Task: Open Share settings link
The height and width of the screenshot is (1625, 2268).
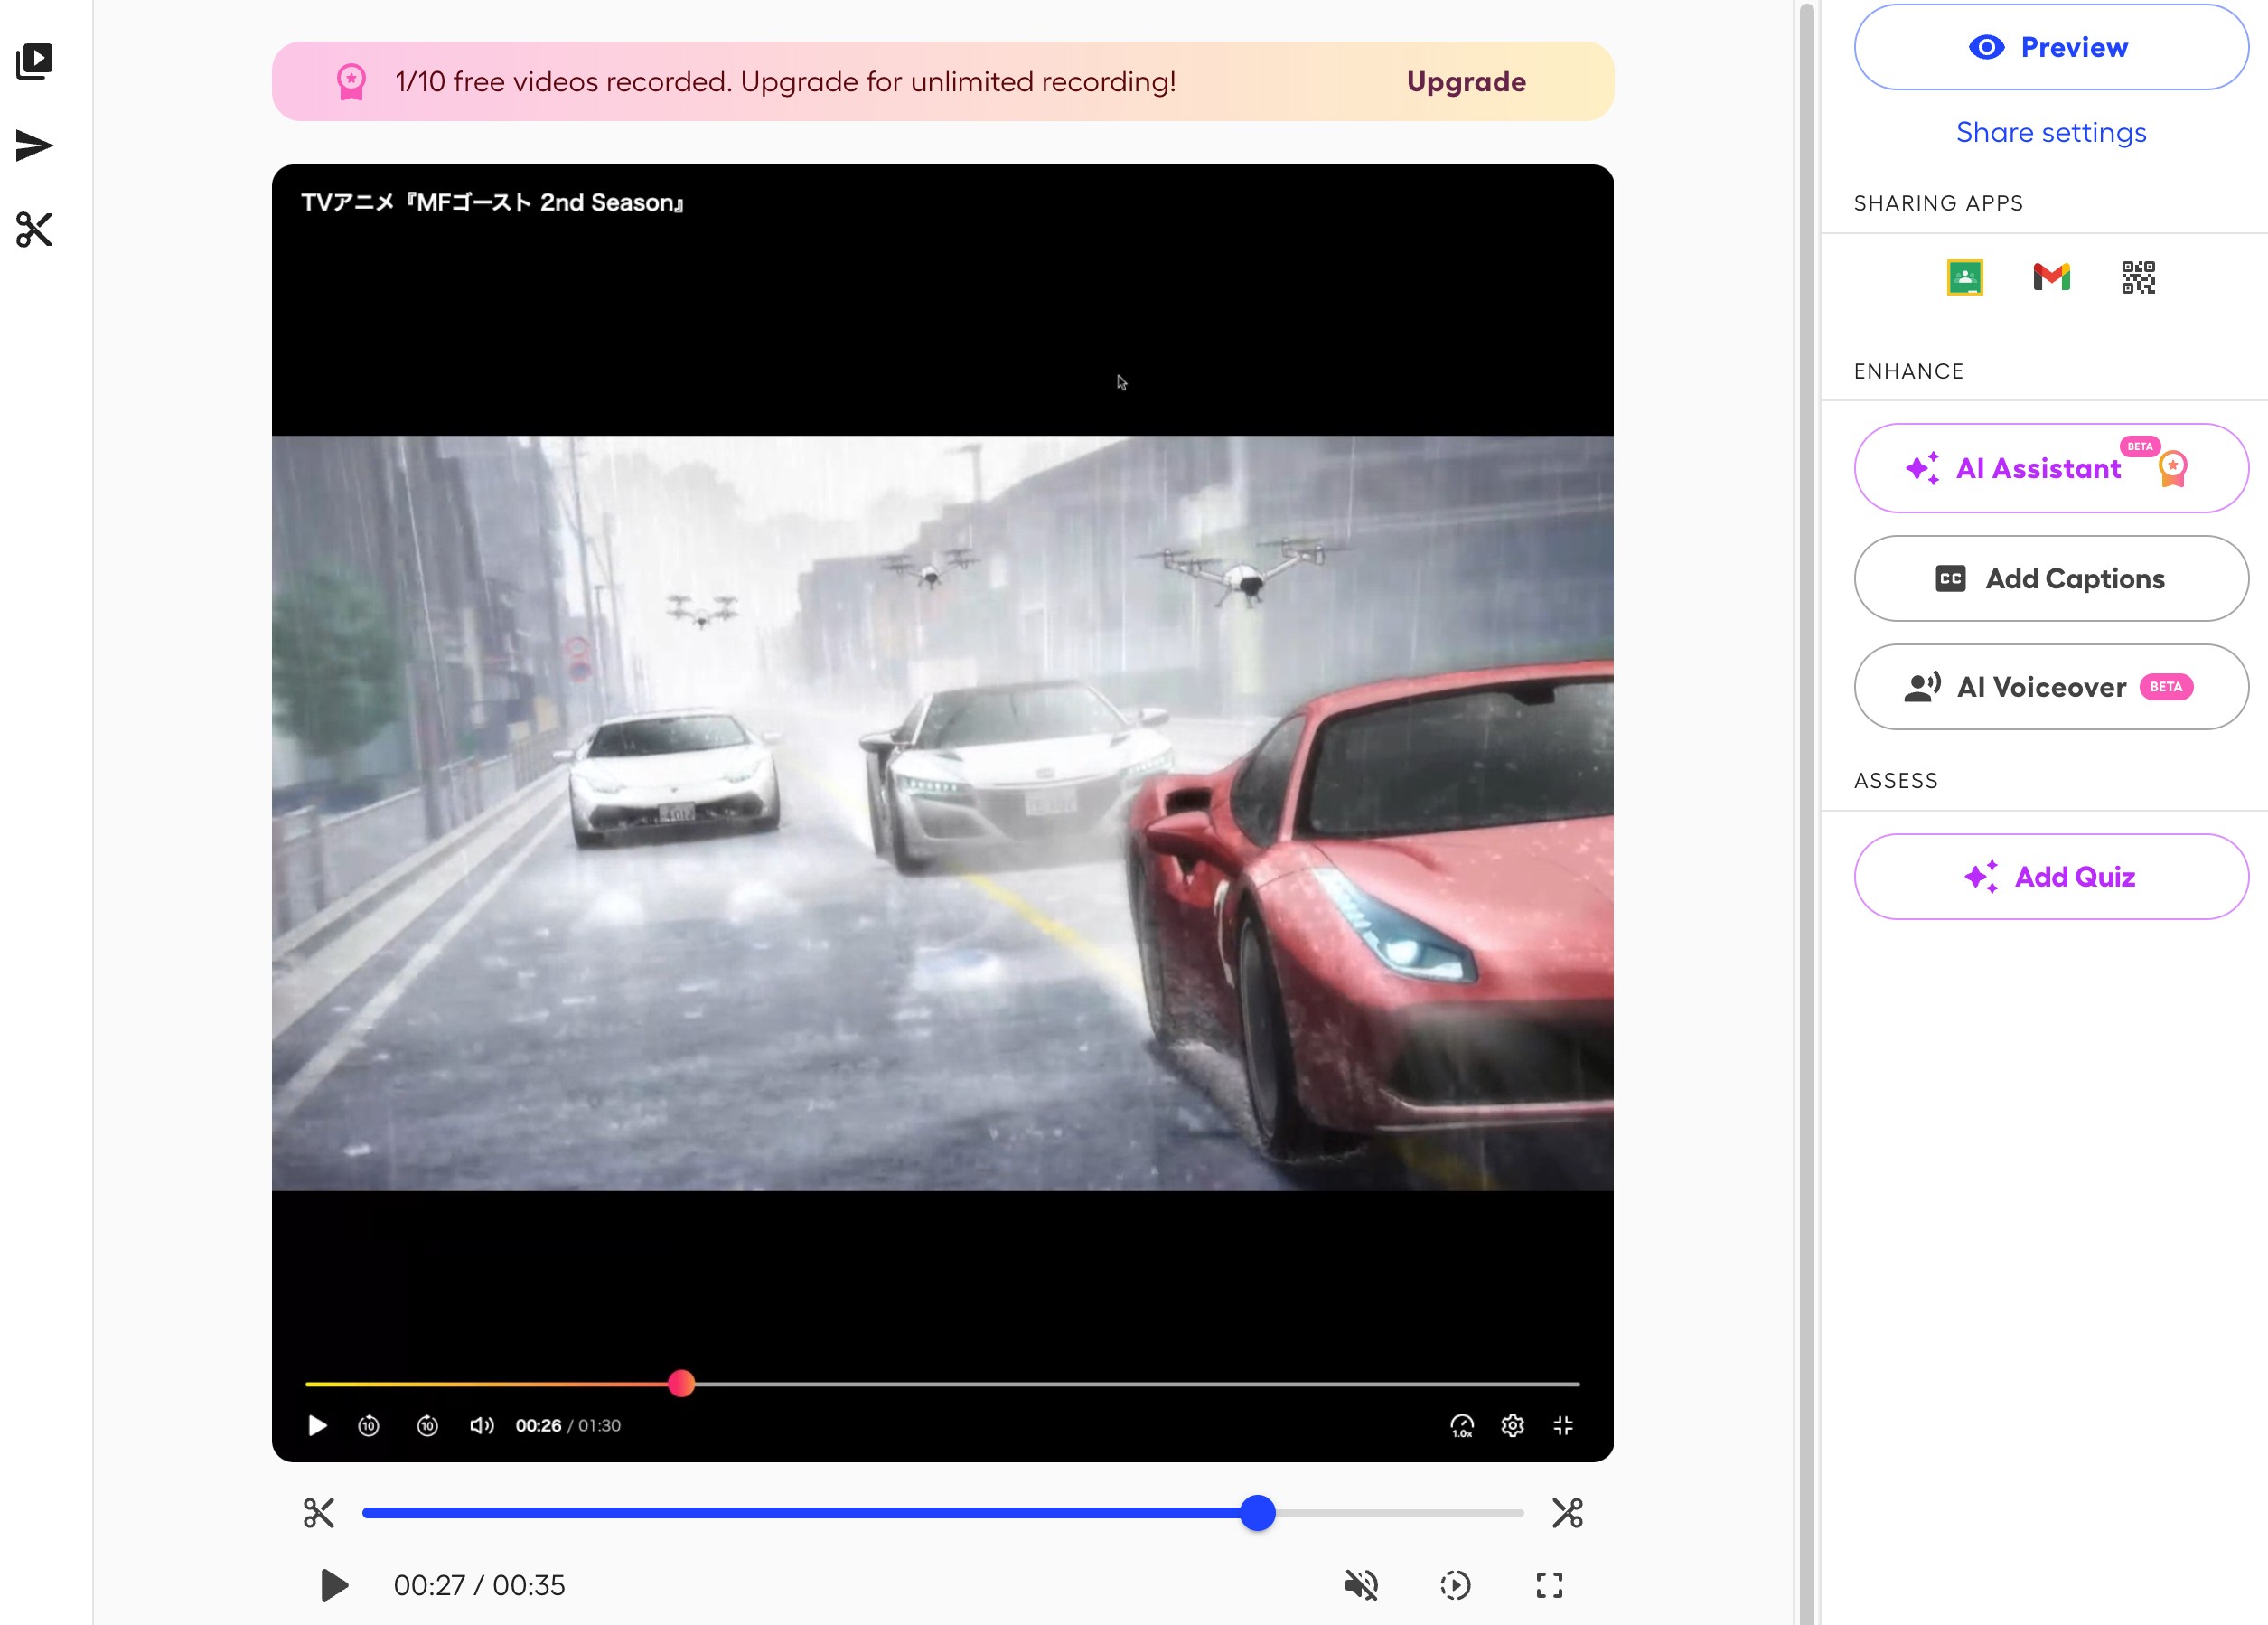Action: pyautogui.click(x=2051, y=132)
